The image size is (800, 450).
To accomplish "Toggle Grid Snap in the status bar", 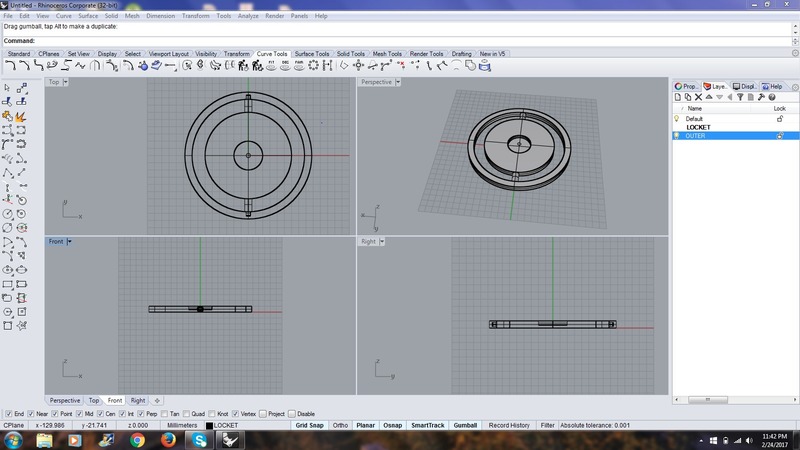I will [x=309, y=425].
